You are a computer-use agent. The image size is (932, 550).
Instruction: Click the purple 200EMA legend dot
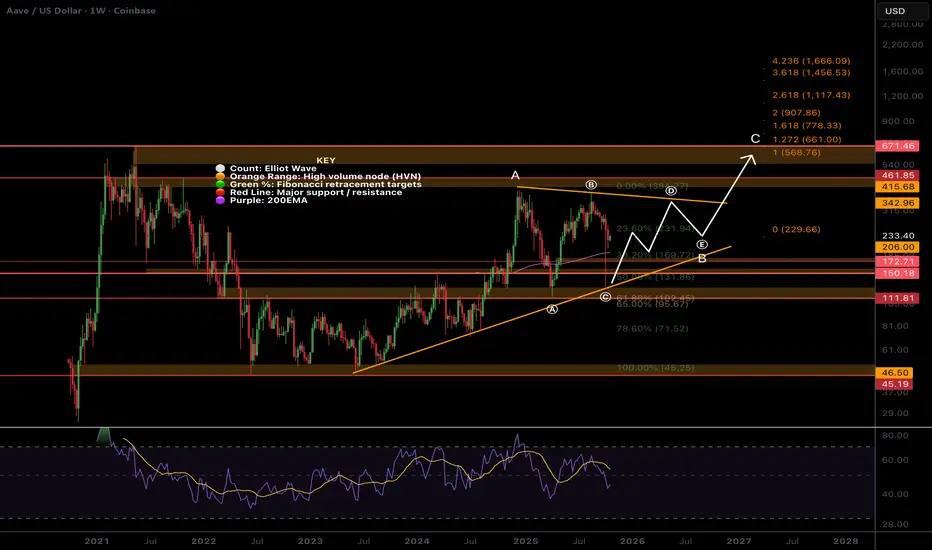[220, 200]
